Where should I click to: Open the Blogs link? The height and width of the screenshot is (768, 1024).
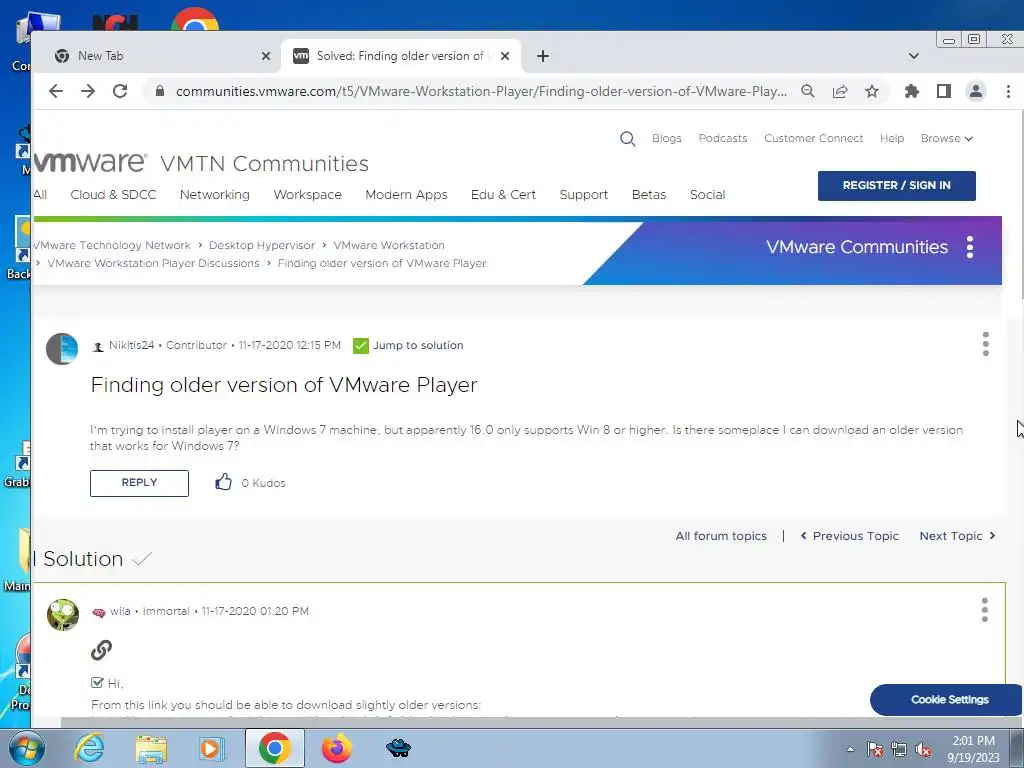(667, 138)
